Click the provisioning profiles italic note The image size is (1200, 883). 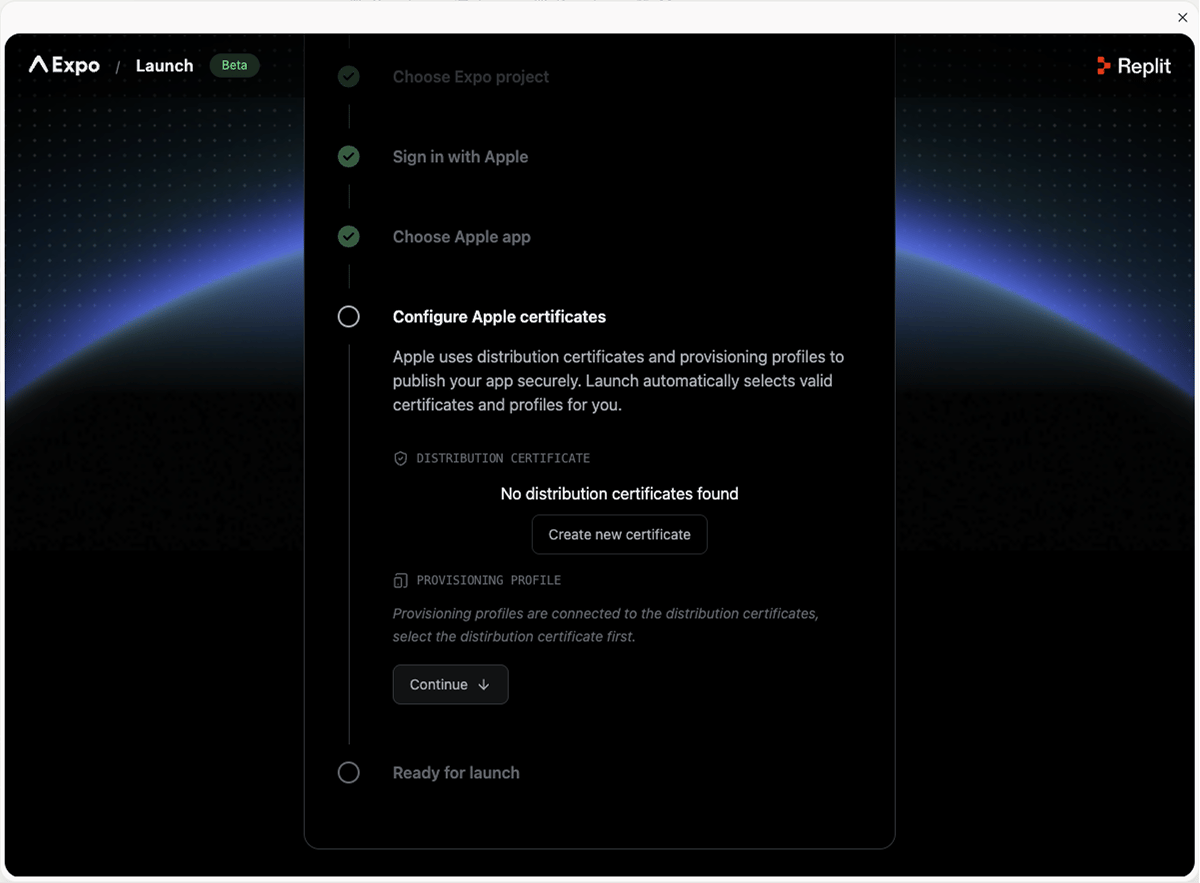[x=606, y=625]
